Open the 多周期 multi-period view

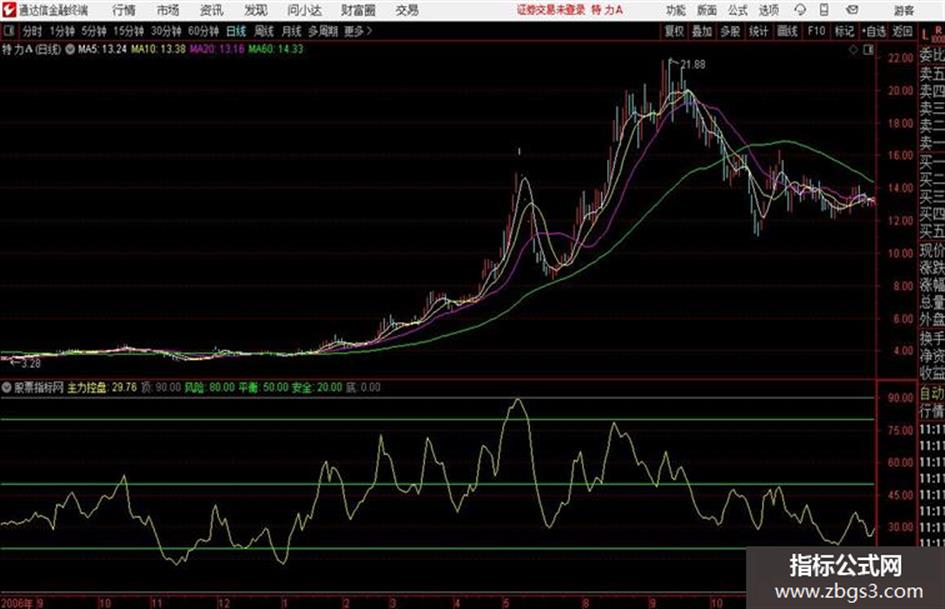pos(323,31)
